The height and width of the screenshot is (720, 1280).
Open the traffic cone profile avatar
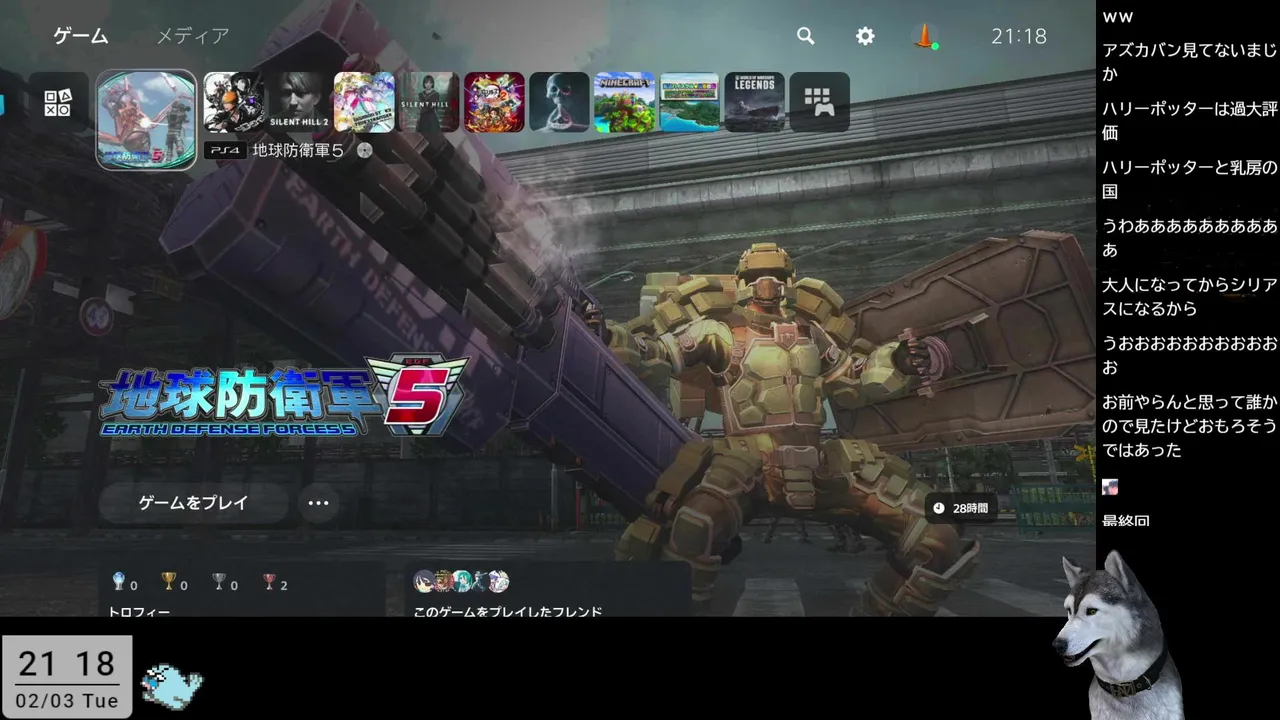pos(925,36)
